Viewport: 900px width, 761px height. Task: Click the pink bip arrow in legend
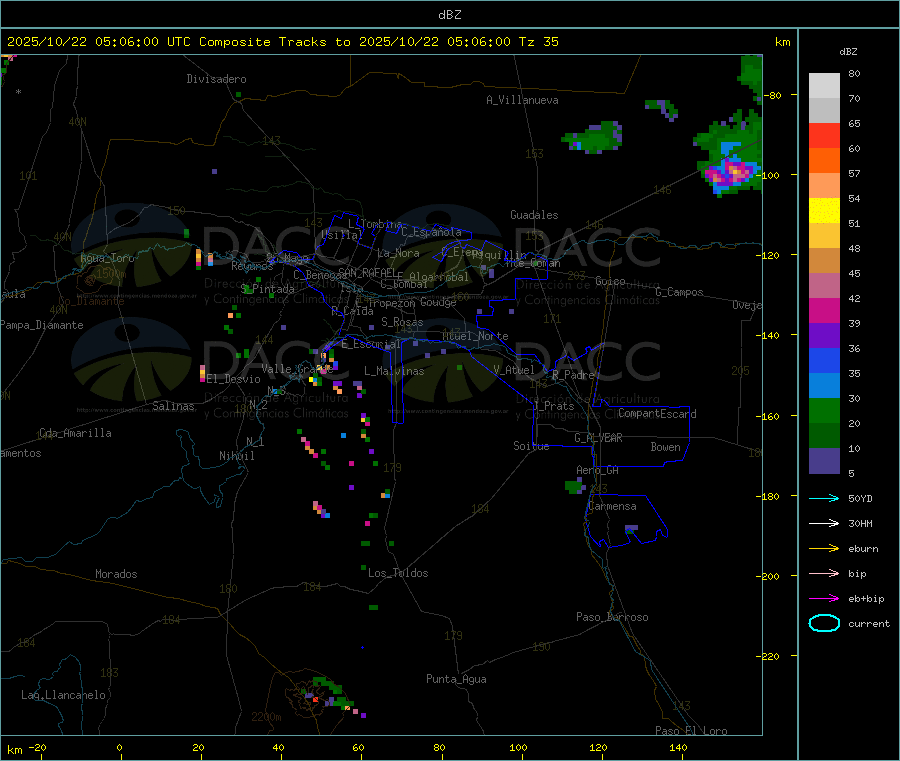824,573
